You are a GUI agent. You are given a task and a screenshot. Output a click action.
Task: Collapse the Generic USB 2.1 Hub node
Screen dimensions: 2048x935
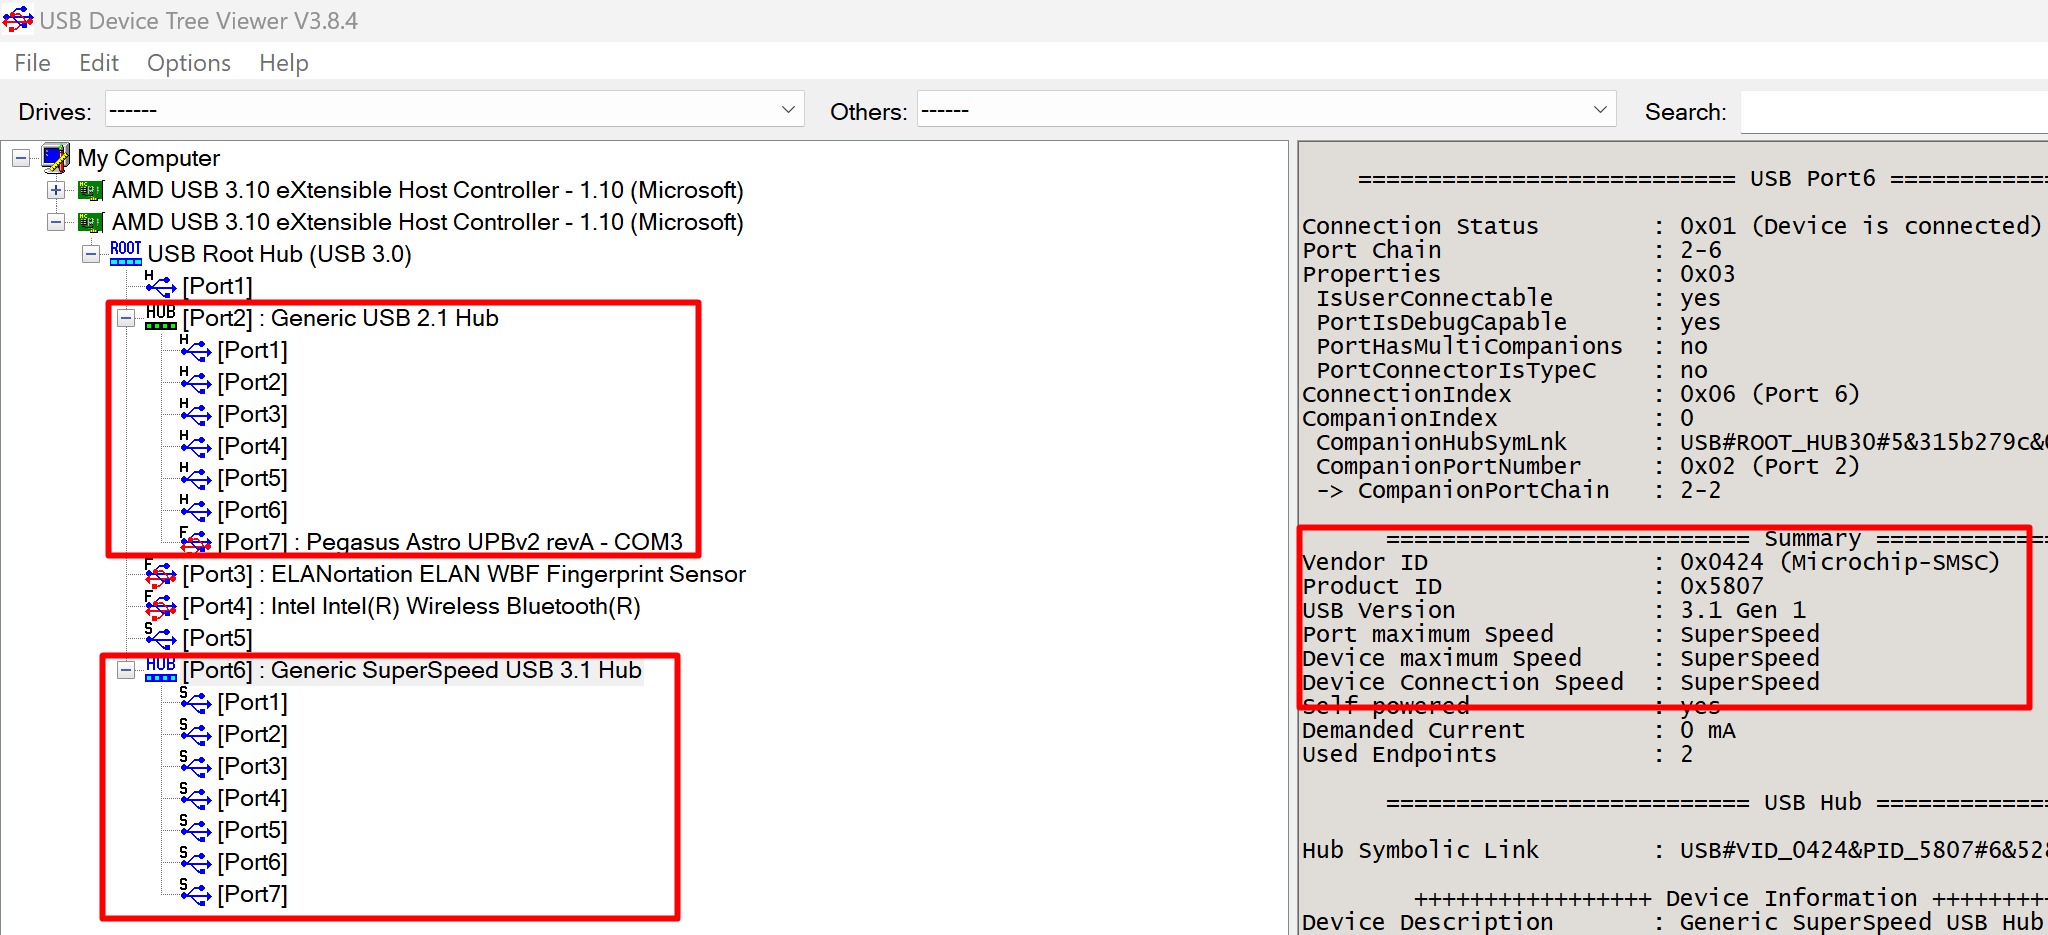click(x=126, y=318)
